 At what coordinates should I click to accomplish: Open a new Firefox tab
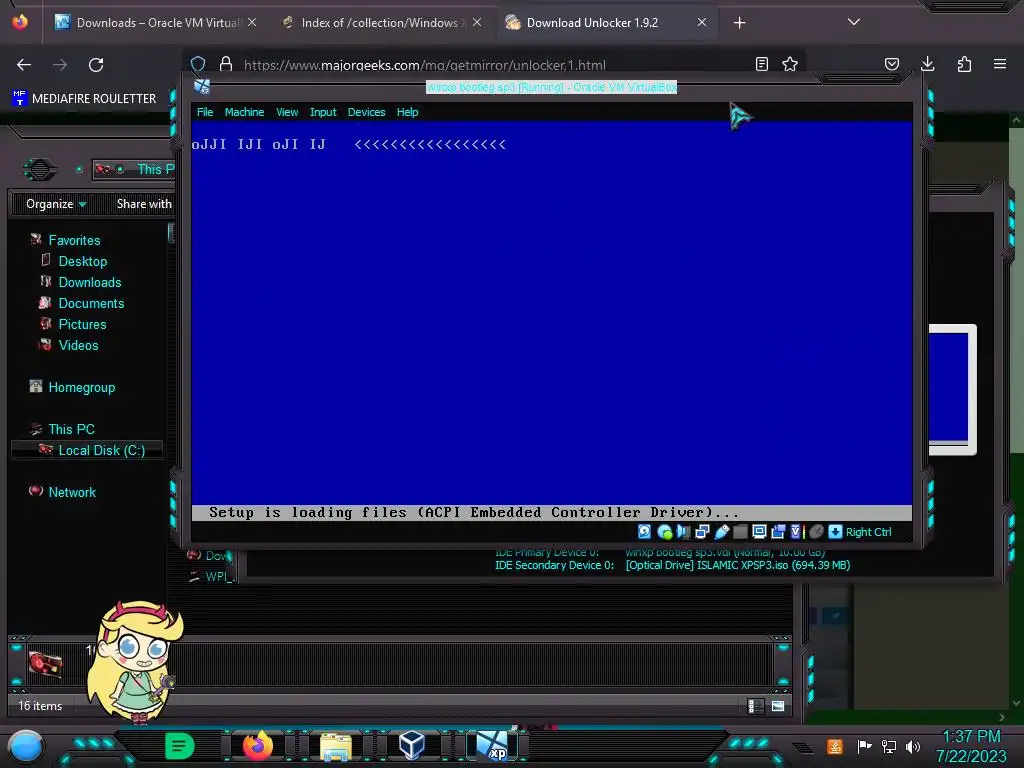[739, 23]
